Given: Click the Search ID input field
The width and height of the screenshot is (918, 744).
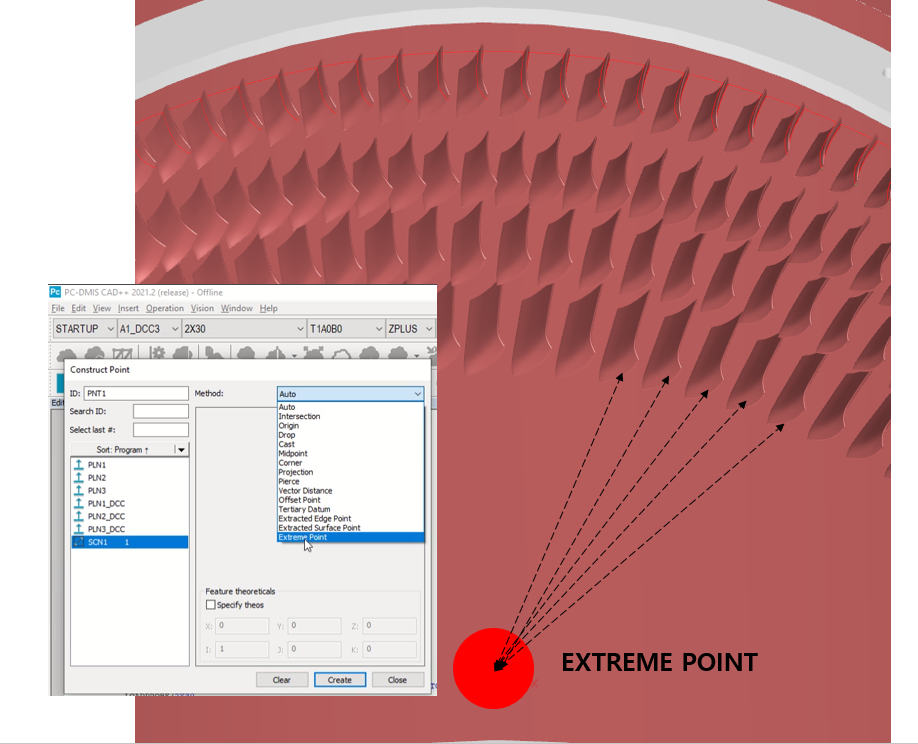Looking at the screenshot, I should click(160, 412).
